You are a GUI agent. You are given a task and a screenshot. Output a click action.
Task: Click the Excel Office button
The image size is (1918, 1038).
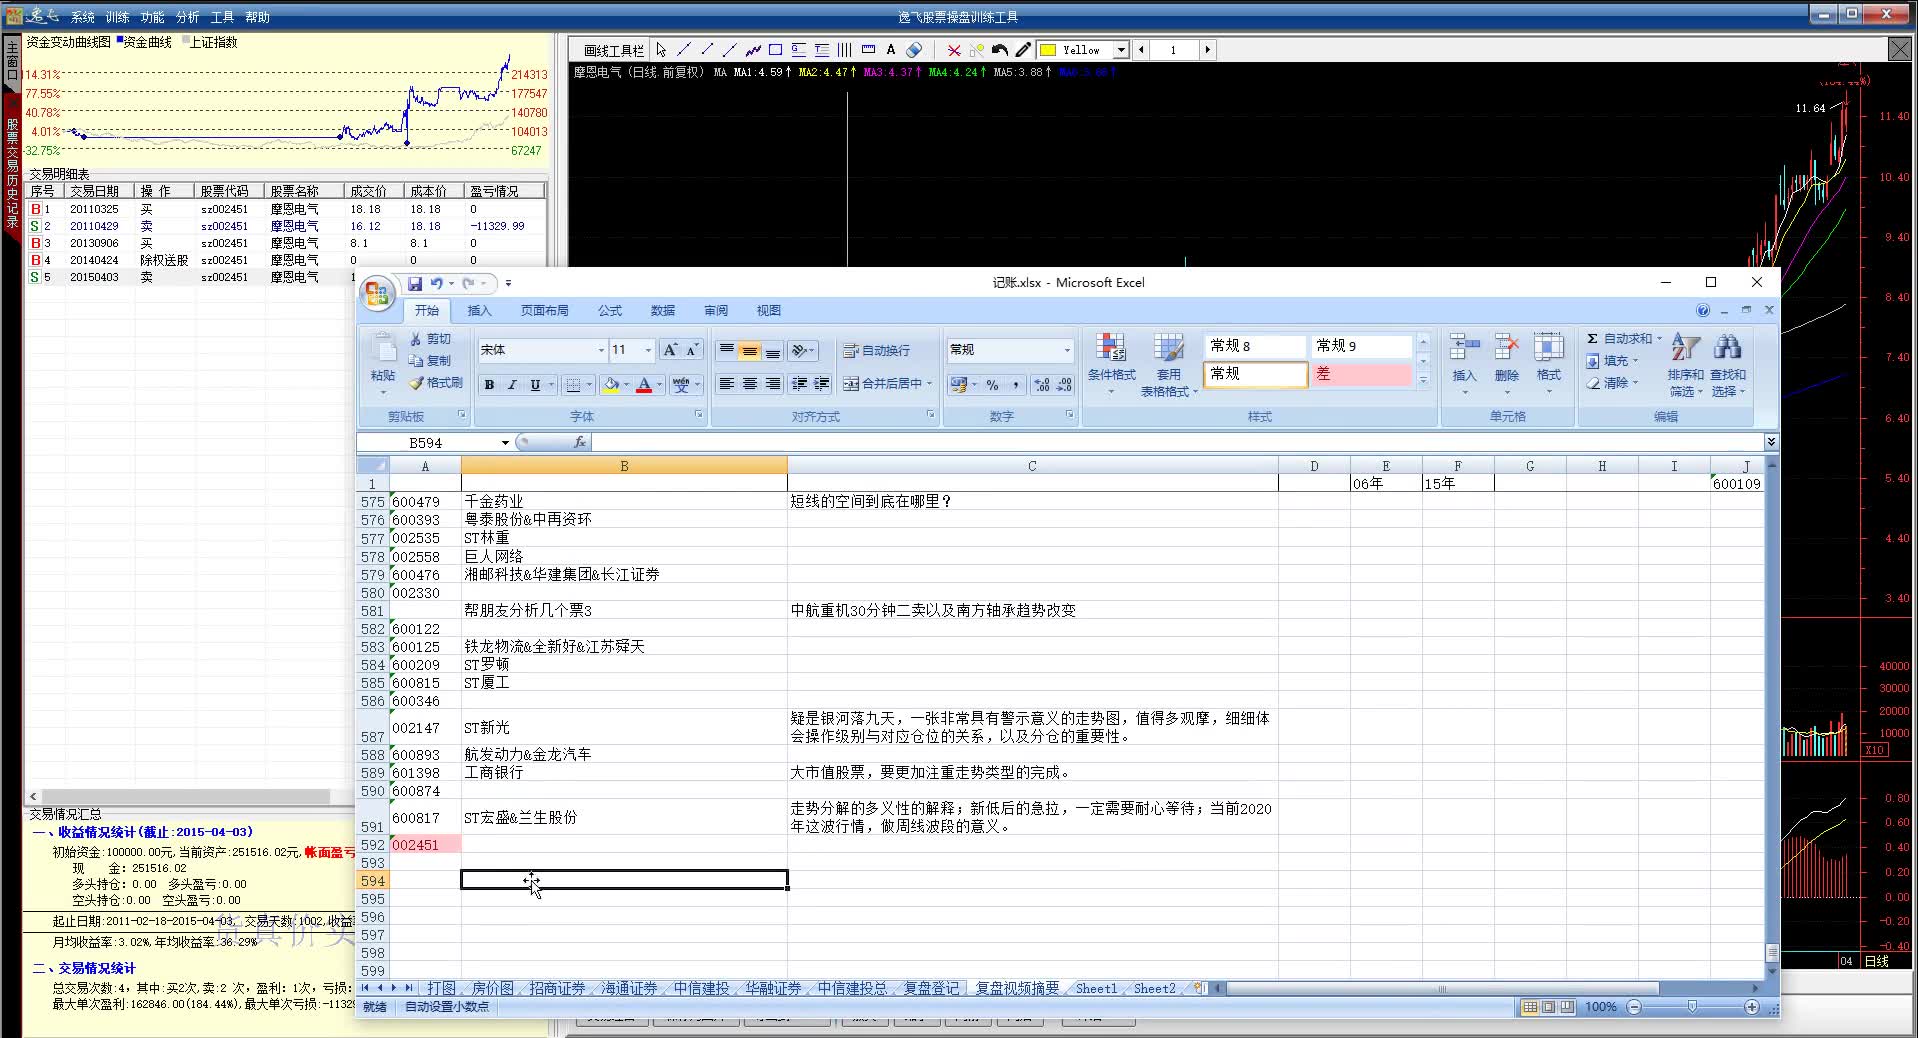click(x=377, y=293)
